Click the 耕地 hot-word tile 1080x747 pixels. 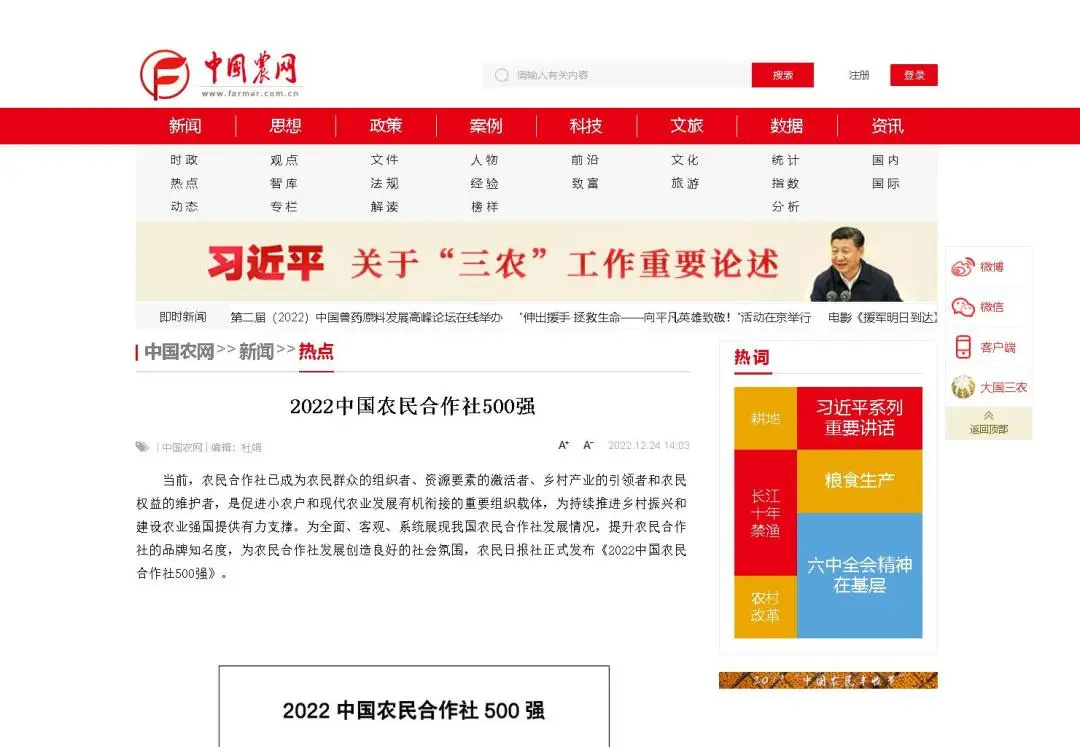tap(765, 419)
